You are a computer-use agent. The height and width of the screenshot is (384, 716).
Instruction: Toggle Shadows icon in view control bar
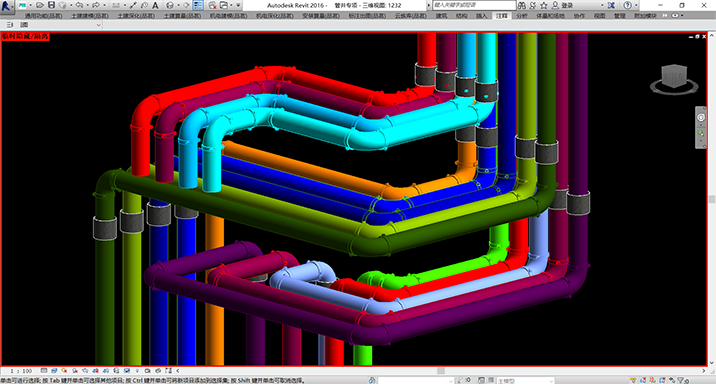(x=75, y=370)
